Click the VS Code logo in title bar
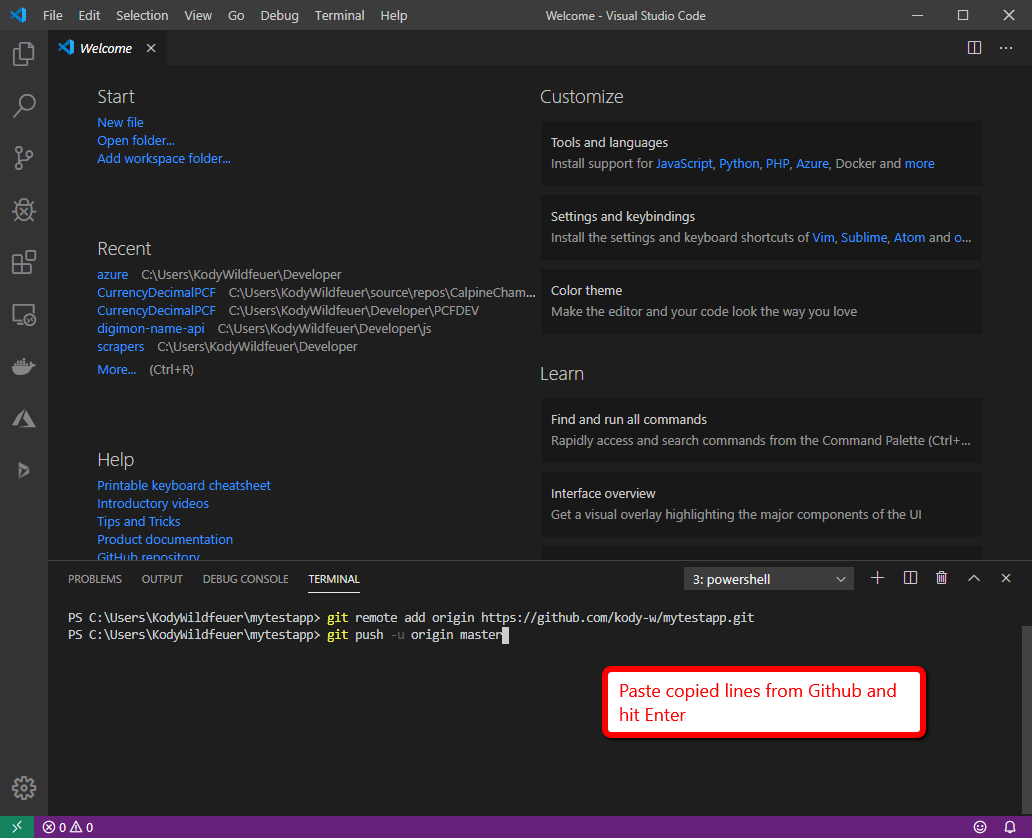The height and width of the screenshot is (838, 1032). [18, 14]
